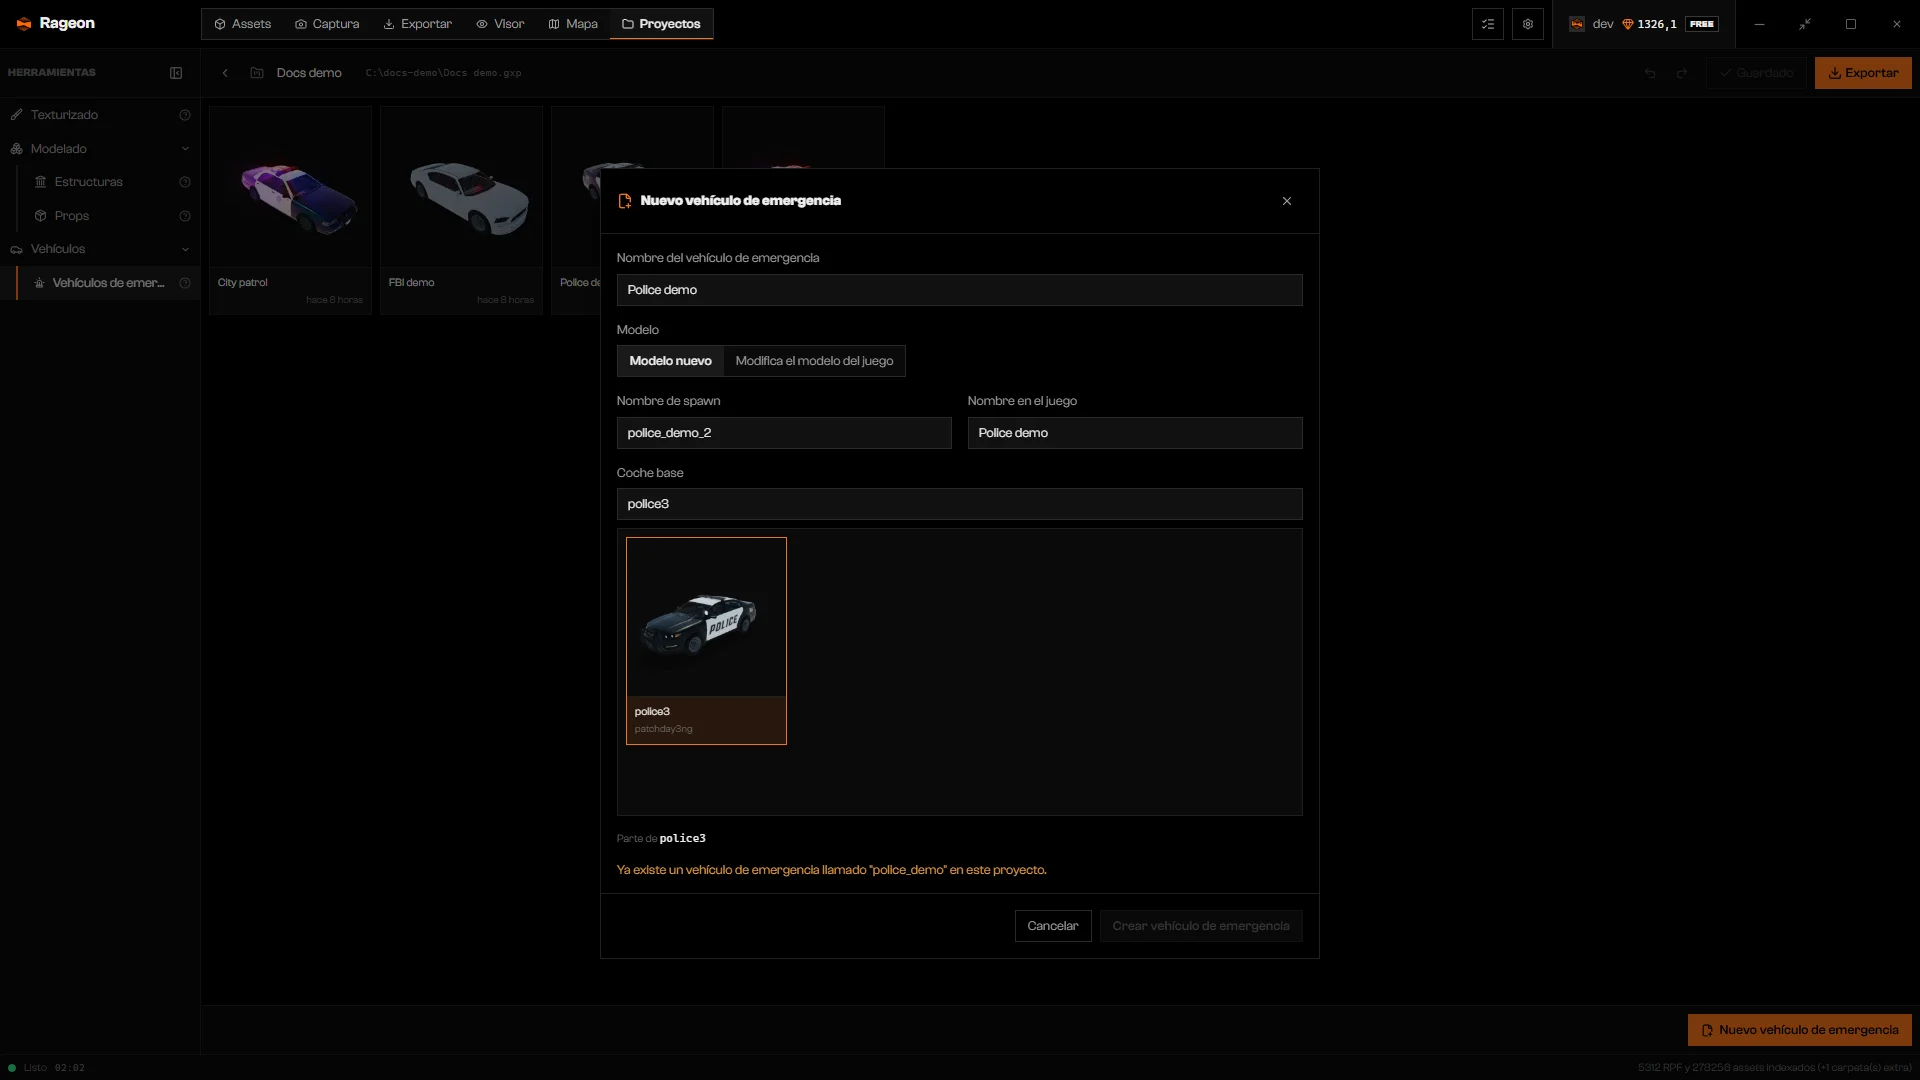Click the Coche base search field
Viewport: 1920px width, 1080px height.
[959, 504]
